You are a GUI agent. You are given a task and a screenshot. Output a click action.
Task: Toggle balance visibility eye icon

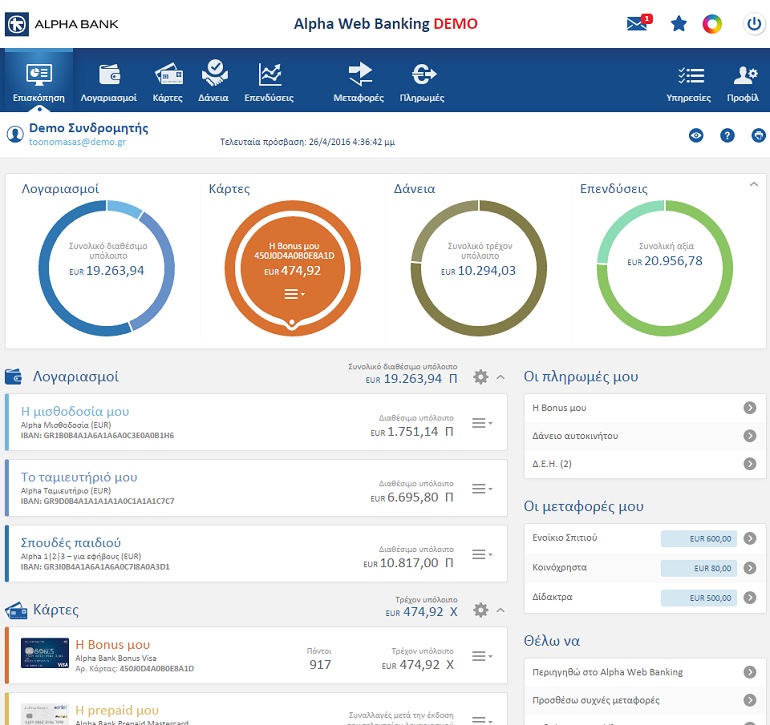pos(696,135)
